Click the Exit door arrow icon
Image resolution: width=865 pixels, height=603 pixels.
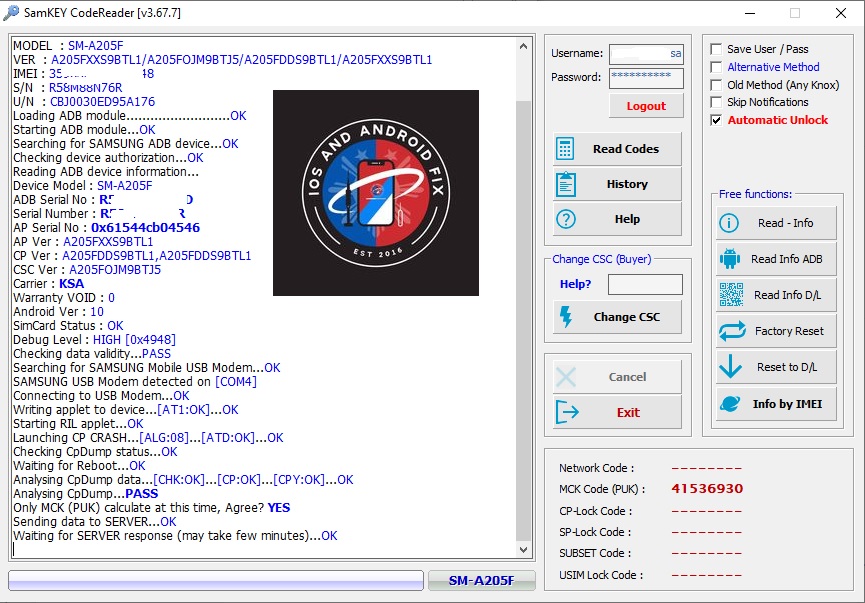(566, 412)
